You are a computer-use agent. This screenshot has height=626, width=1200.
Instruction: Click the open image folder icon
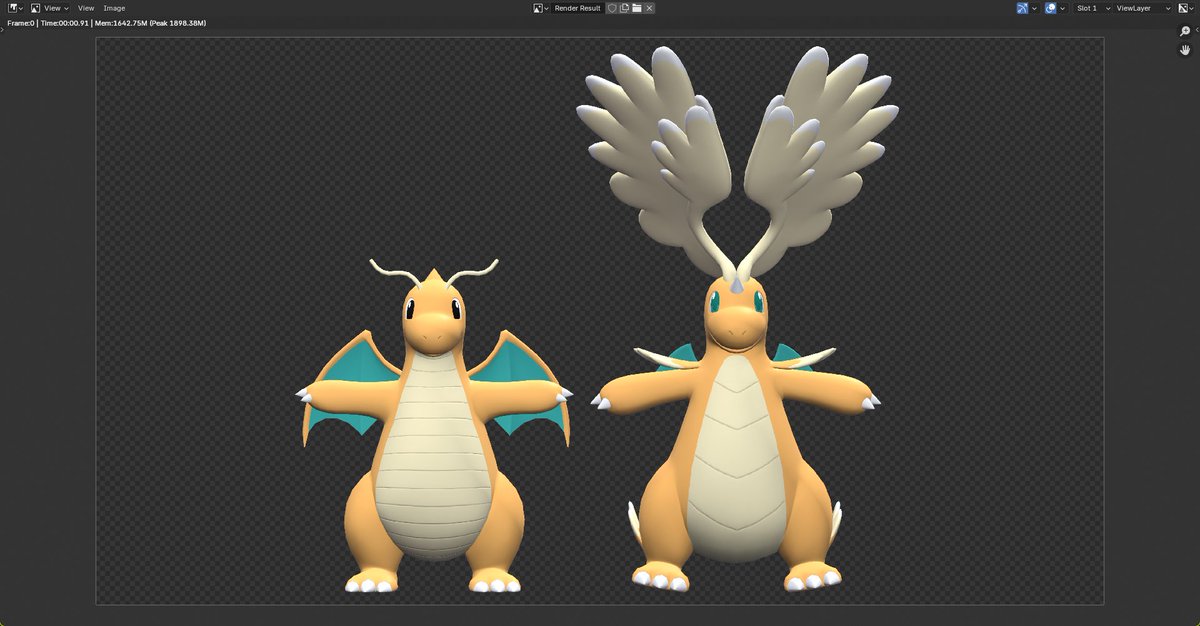tap(637, 8)
